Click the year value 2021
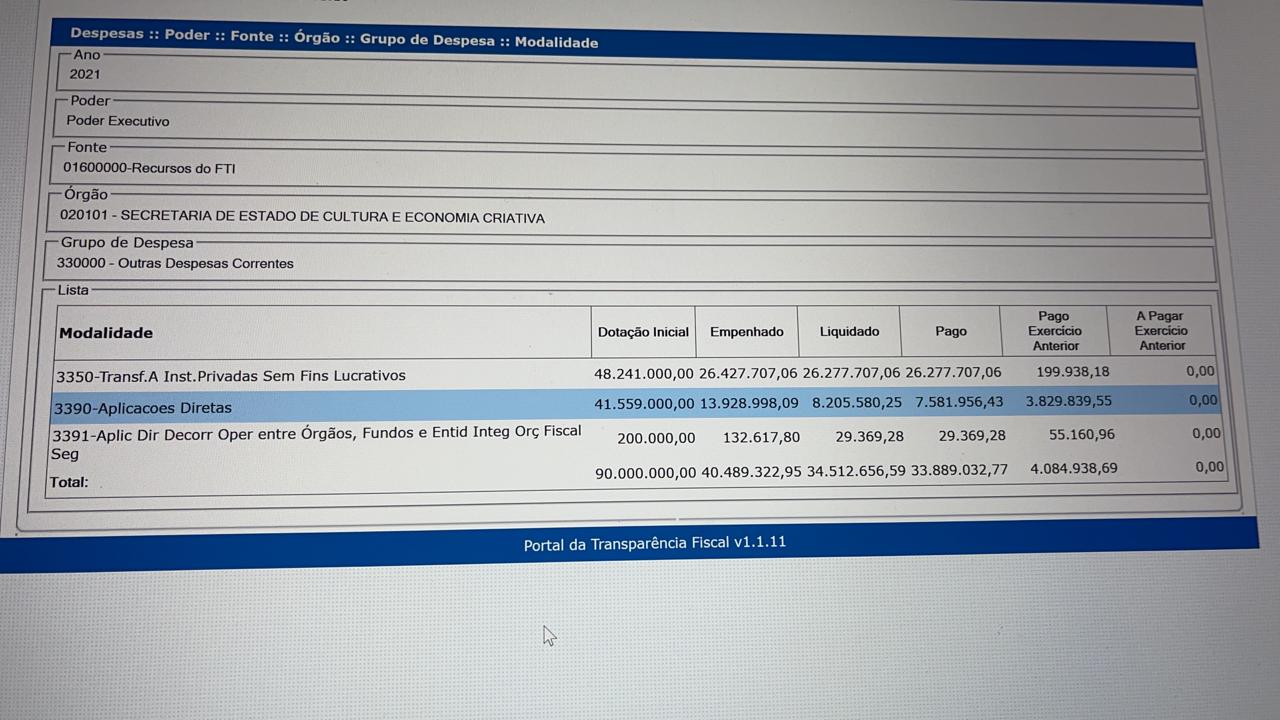1280x720 pixels. [x=85, y=74]
